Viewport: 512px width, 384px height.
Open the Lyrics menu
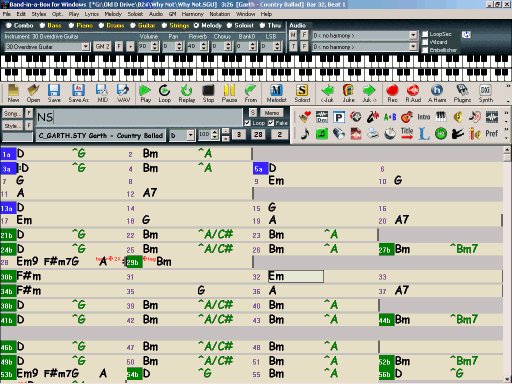pyautogui.click(x=91, y=14)
